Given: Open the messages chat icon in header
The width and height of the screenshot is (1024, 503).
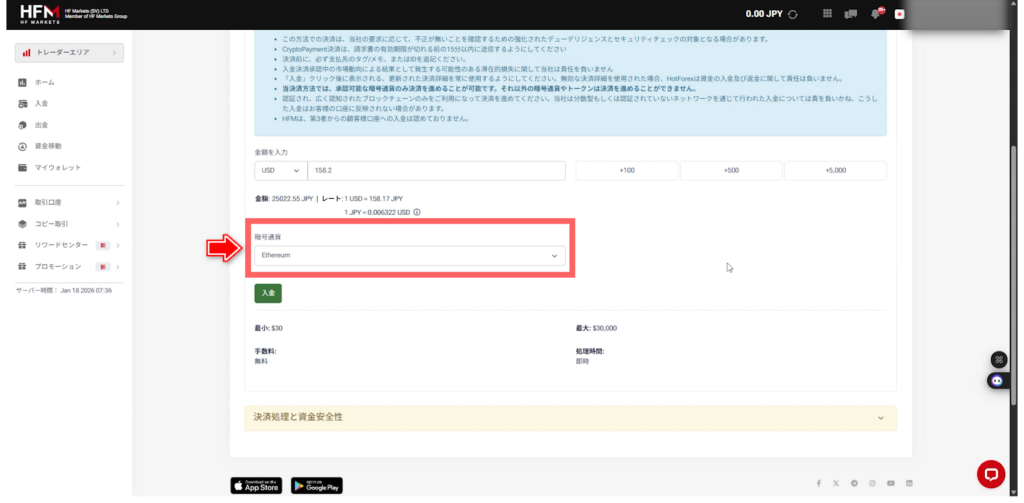Looking at the screenshot, I should point(851,15).
